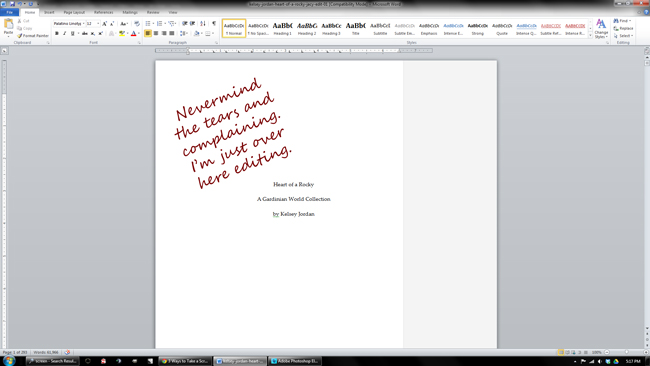Toggle Show/Hide paragraph marks

214,24
